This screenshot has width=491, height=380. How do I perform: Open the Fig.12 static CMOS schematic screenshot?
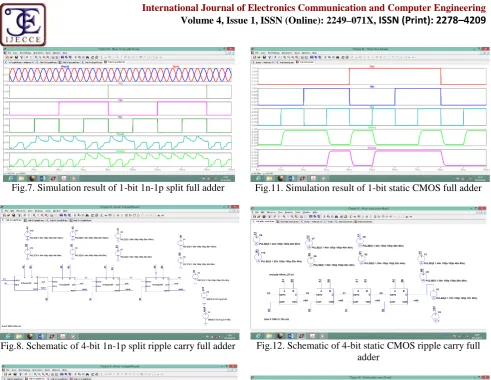(368, 273)
